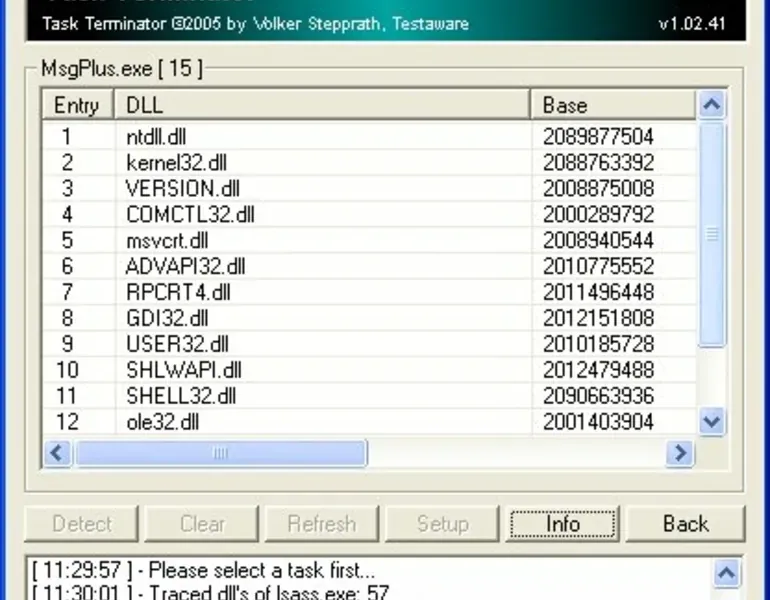The height and width of the screenshot is (600, 770).
Task: Select the SHLWAPI.dll row
Action: pos(369,370)
